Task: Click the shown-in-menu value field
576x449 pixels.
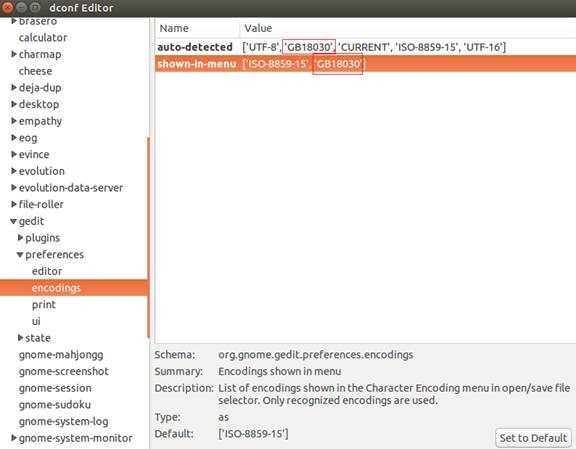Action: (x=303, y=64)
